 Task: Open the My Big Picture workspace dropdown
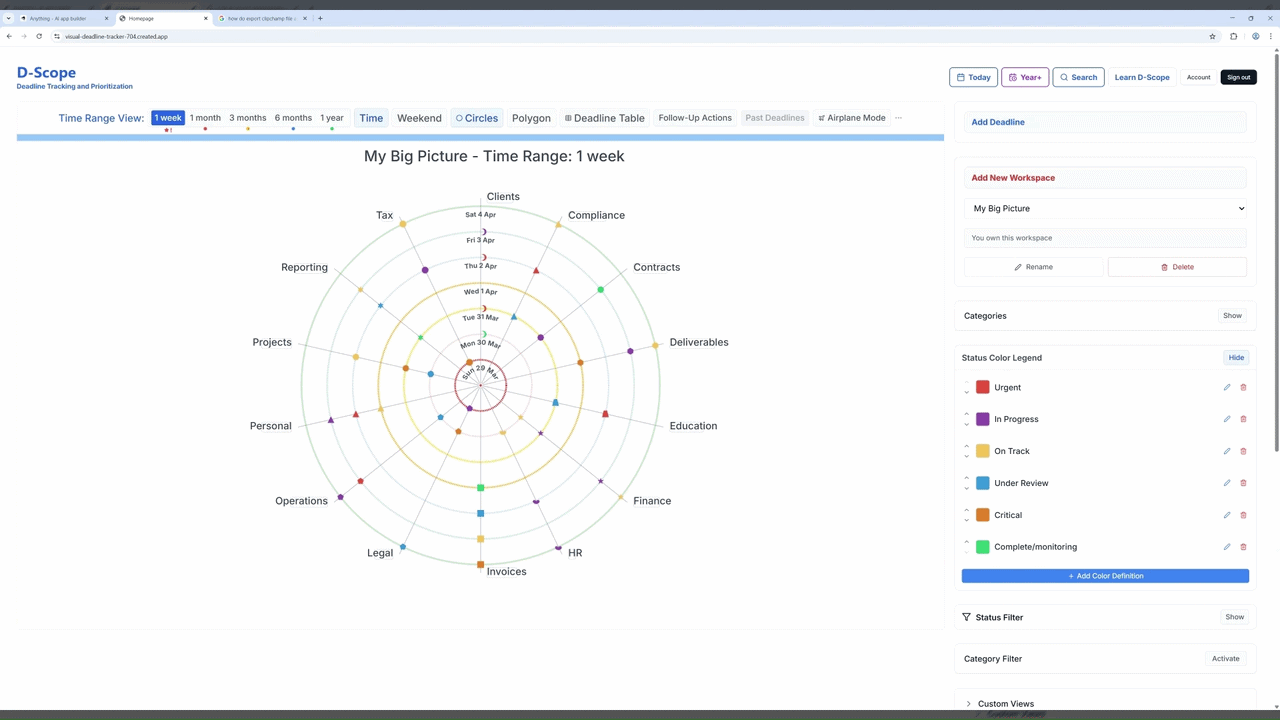tap(1105, 208)
